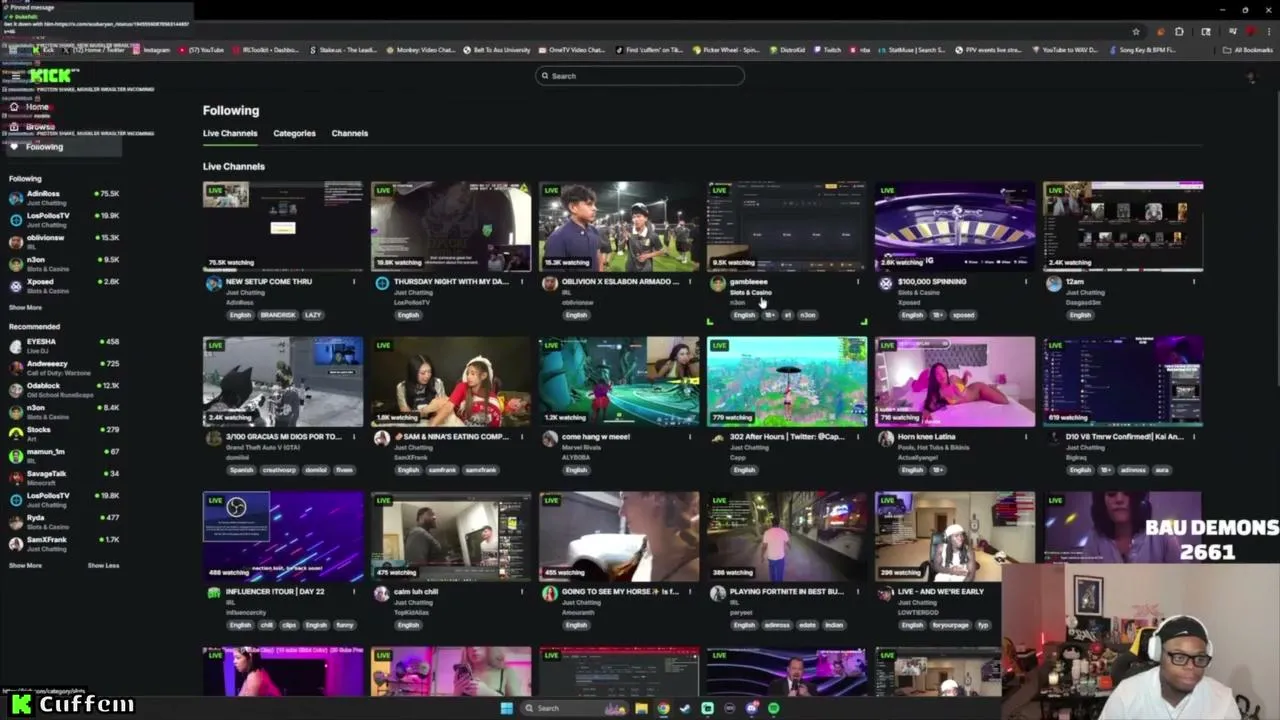Open options menu for THURSDAY NIGHT WITH MY DA...

coord(522,282)
